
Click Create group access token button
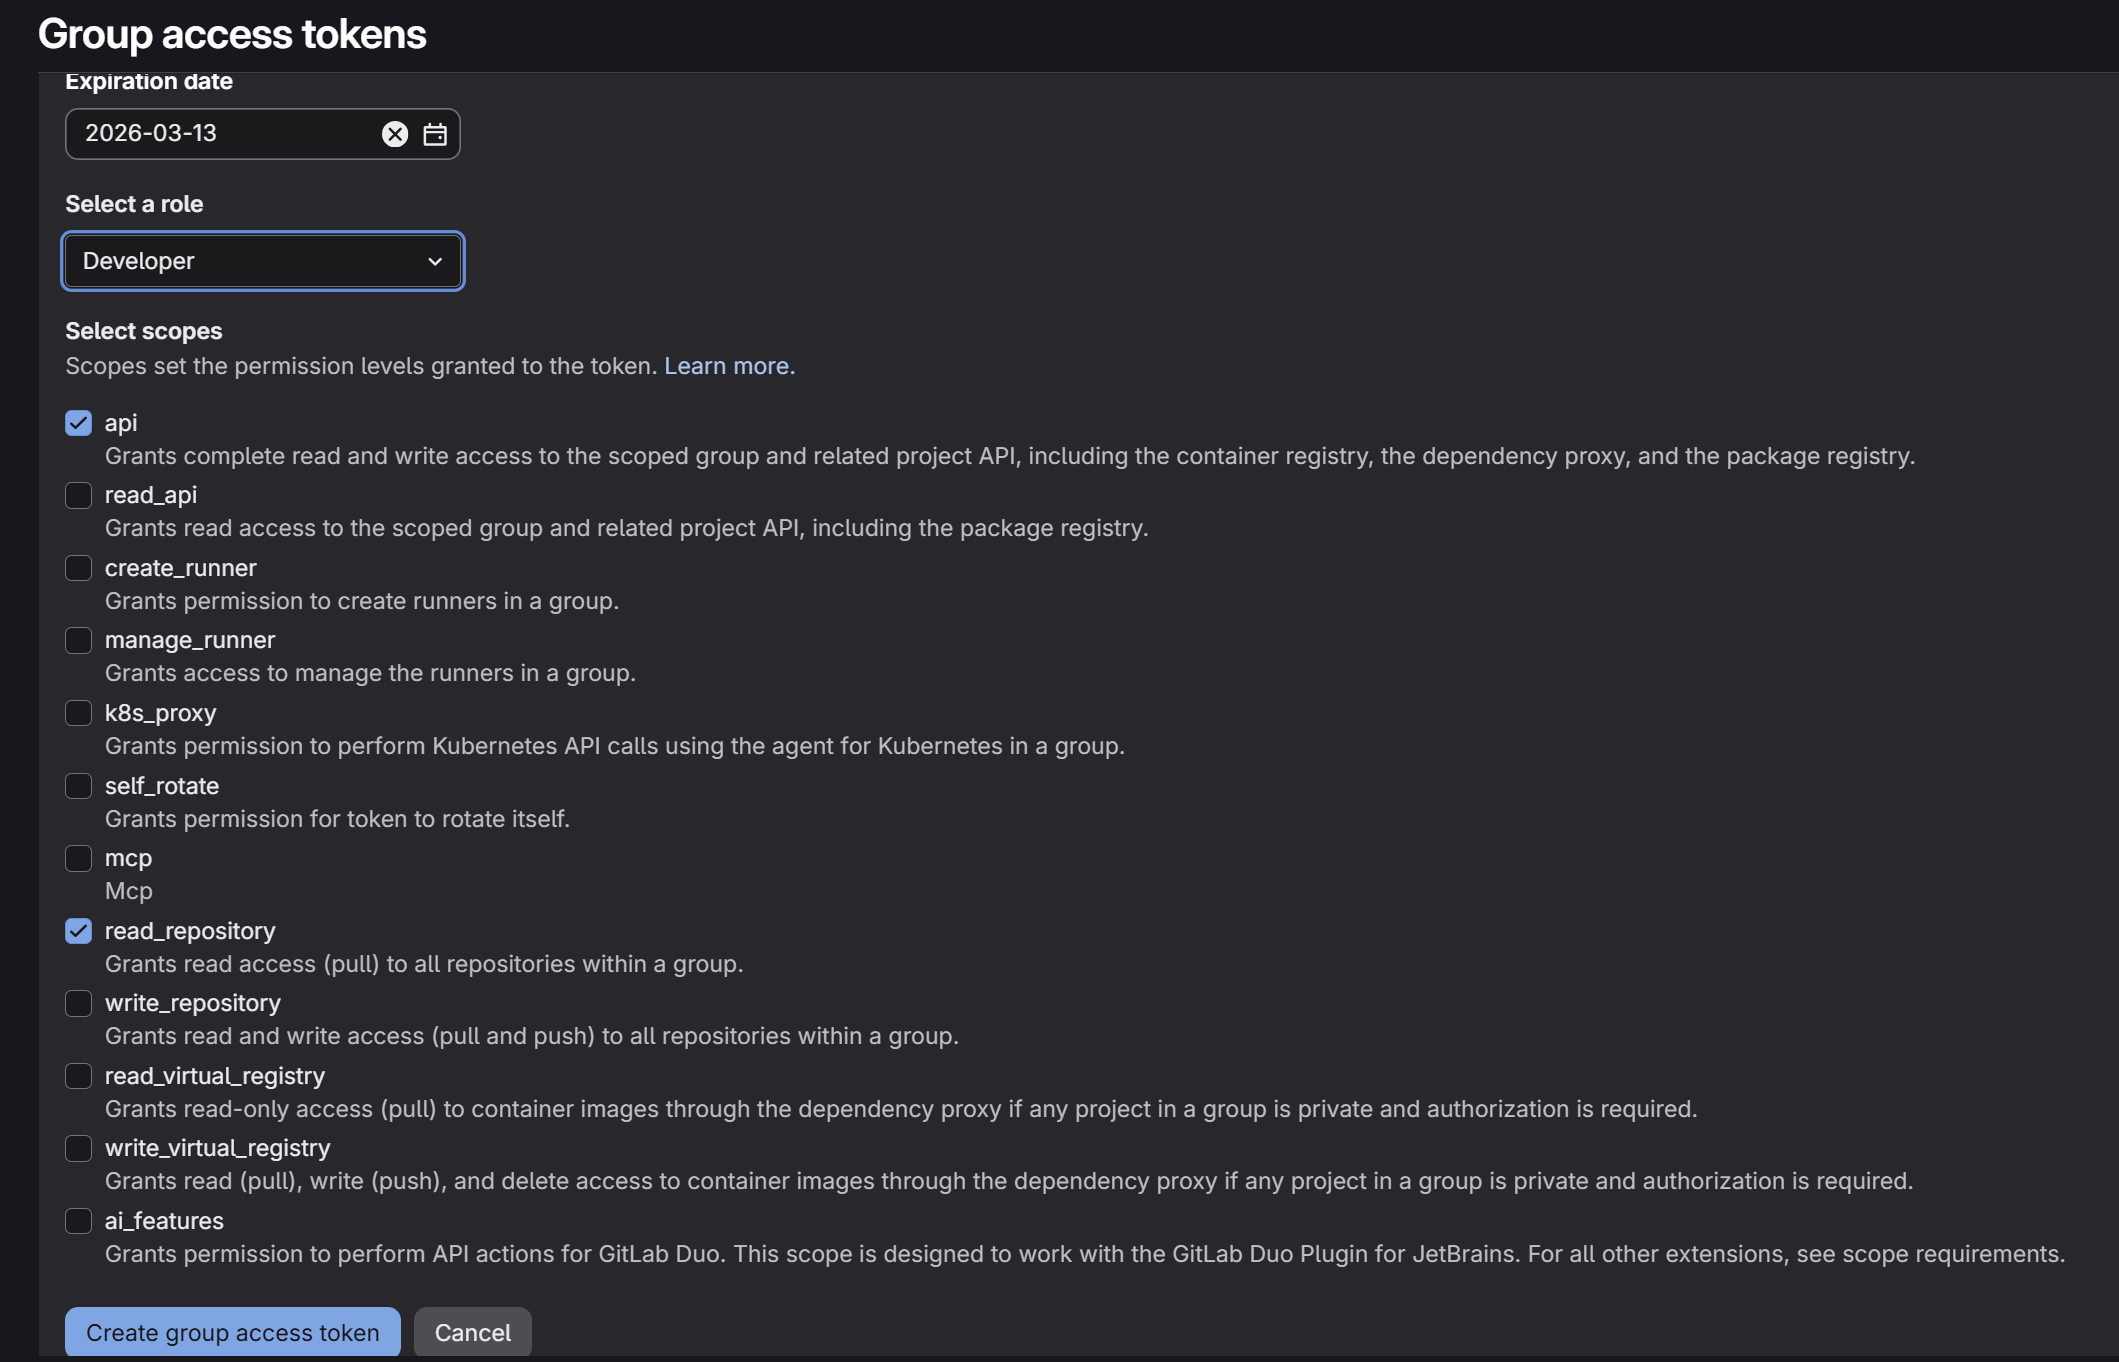click(232, 1332)
